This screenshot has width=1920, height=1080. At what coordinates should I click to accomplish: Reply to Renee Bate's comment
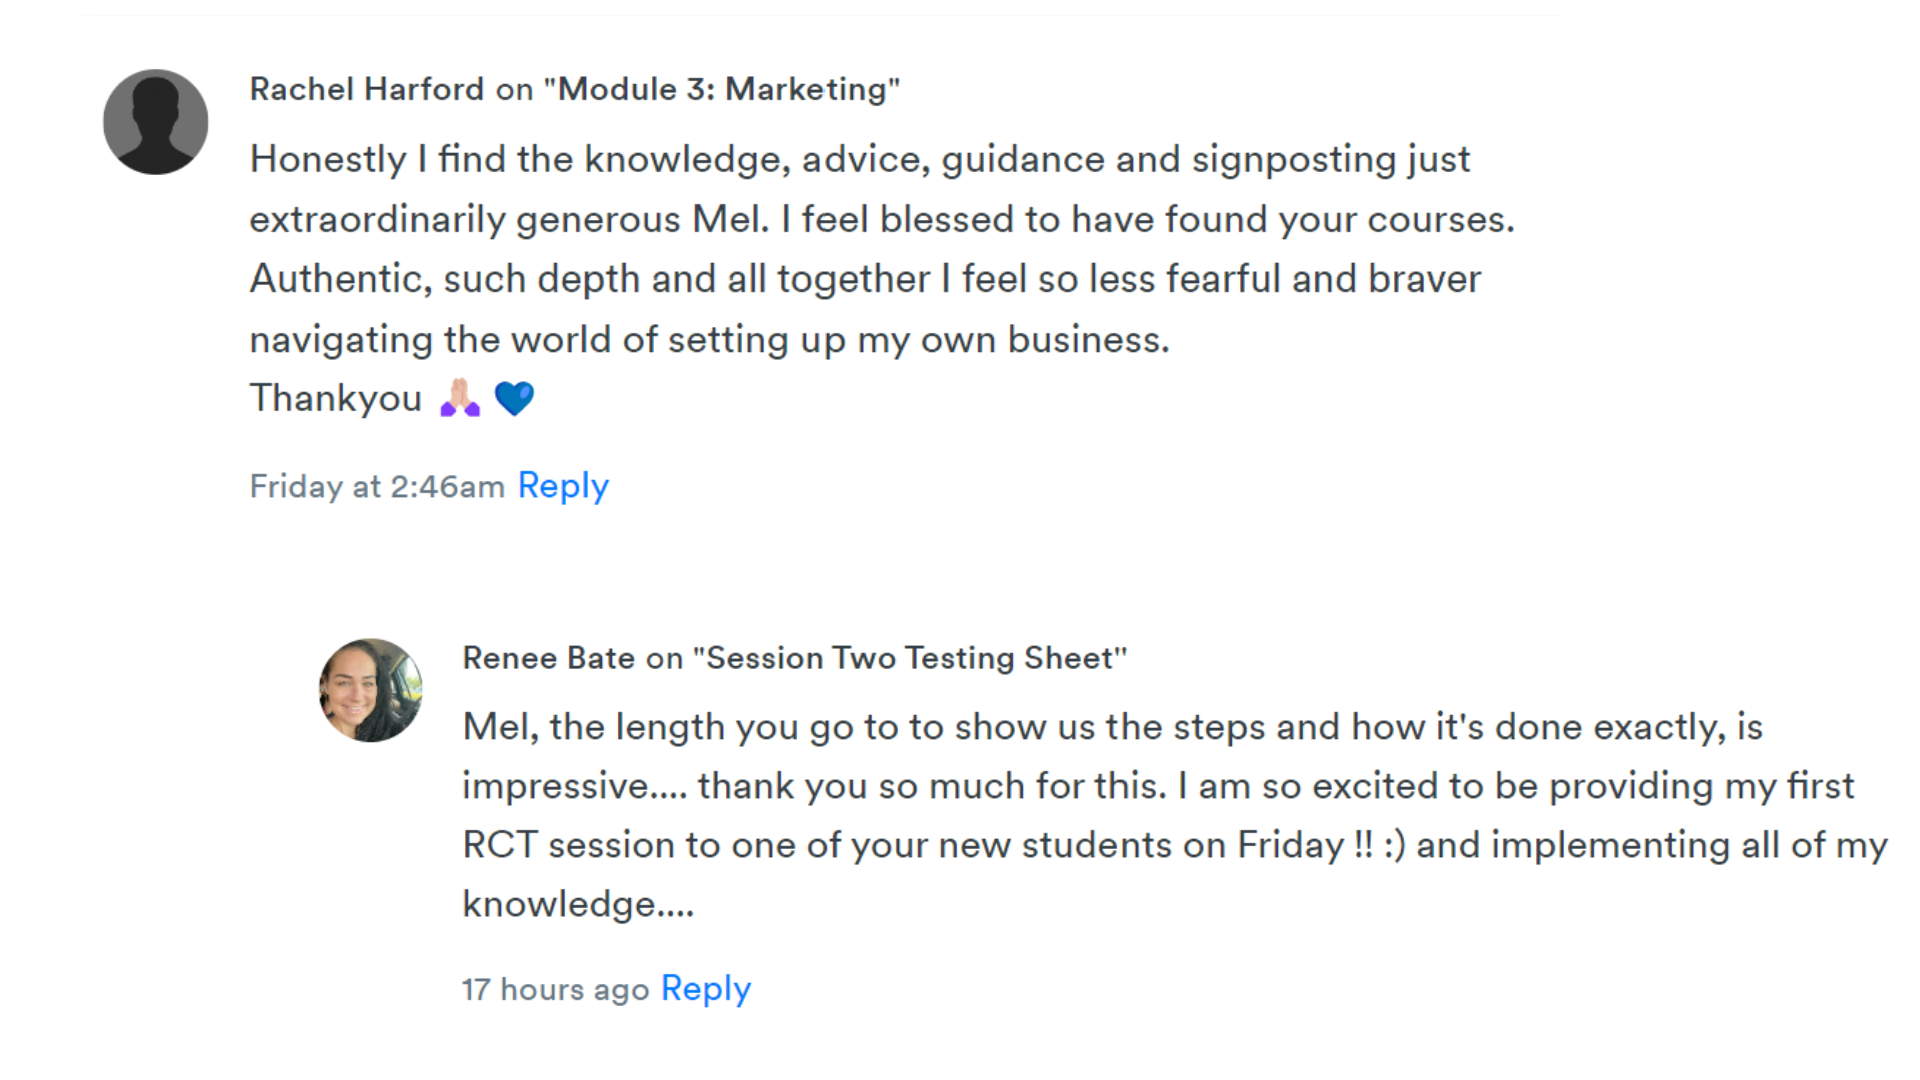(705, 989)
